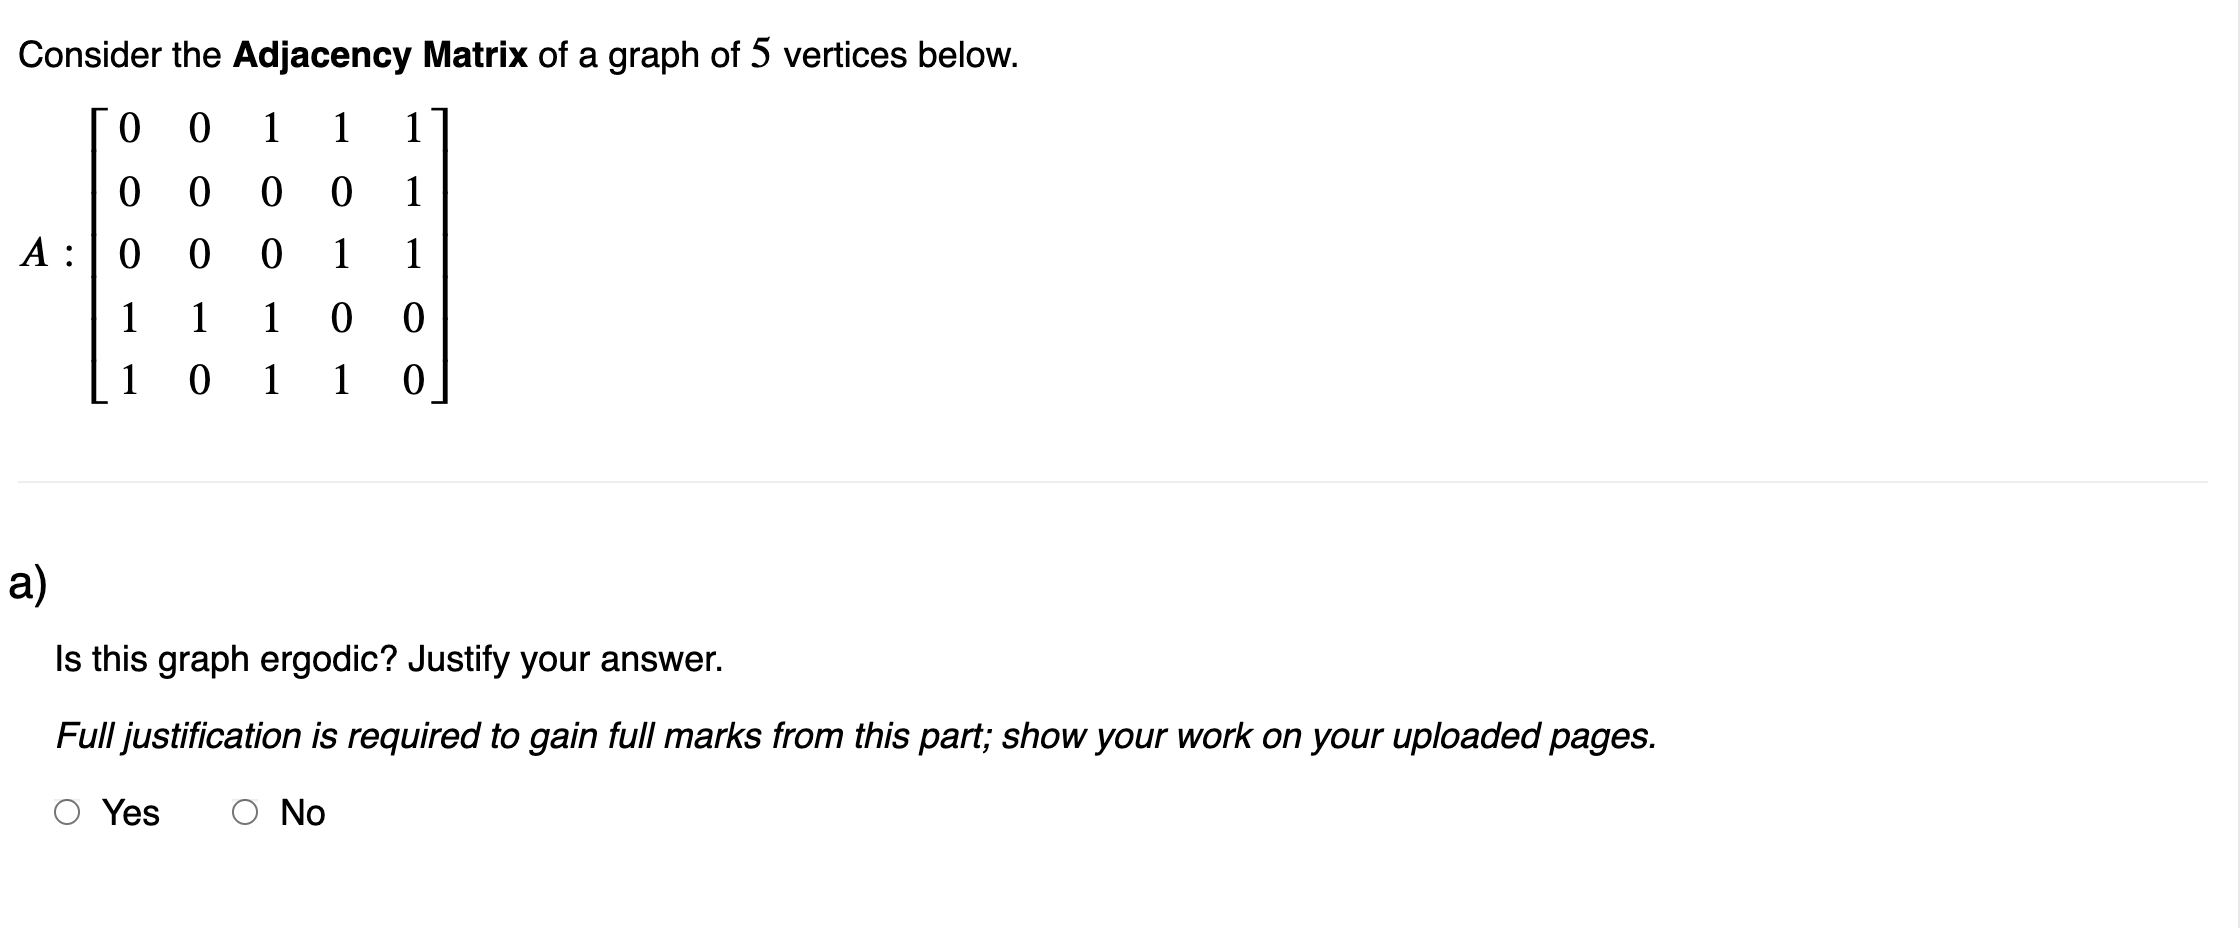Click the "a)" part label
The height and width of the screenshot is (928, 2240).
(28, 584)
